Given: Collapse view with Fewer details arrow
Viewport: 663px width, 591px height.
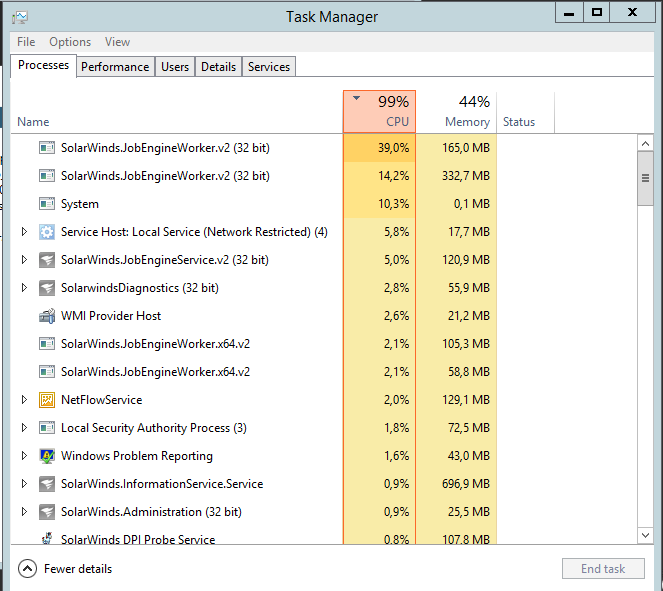Looking at the screenshot, I should click(27, 569).
